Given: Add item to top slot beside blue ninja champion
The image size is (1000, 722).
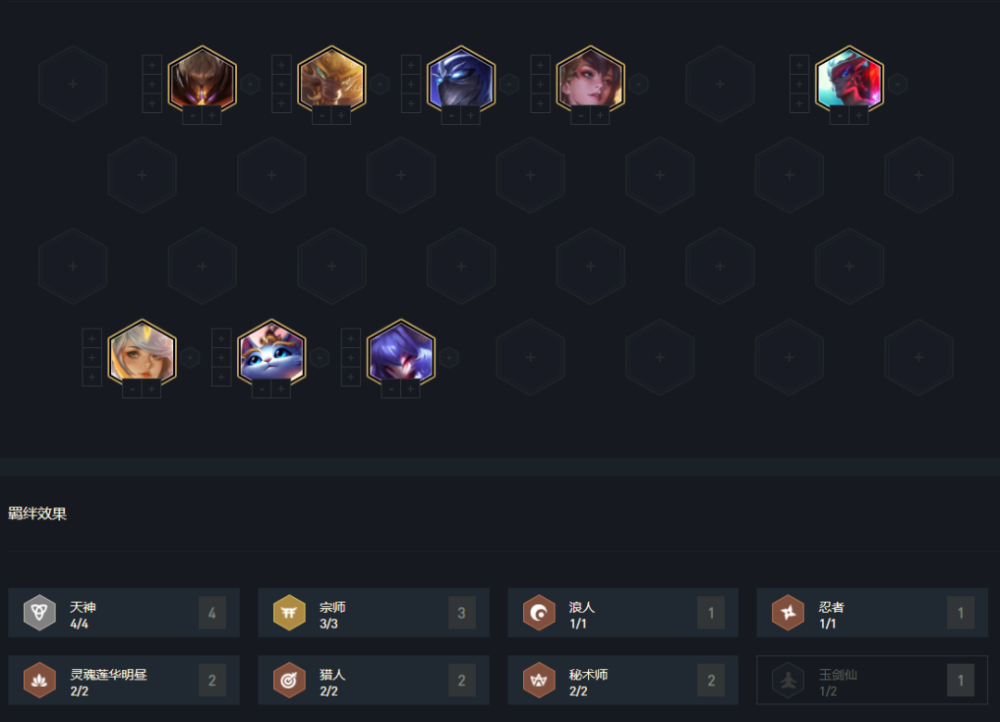Looking at the screenshot, I should point(411,65).
